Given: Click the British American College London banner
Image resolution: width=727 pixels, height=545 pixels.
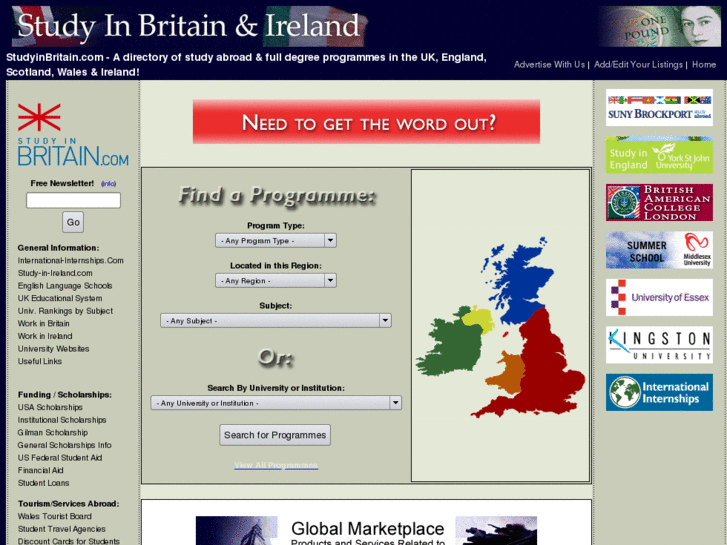Looking at the screenshot, I should coord(659,203).
